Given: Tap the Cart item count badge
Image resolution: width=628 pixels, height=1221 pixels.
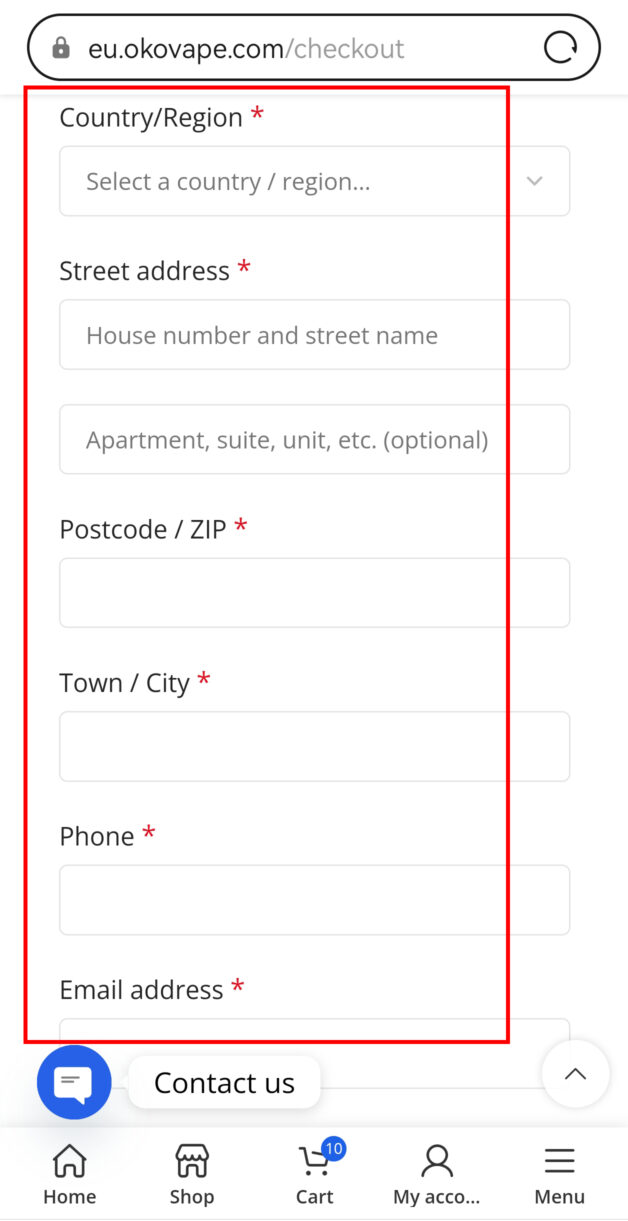Looking at the screenshot, I should coord(334,1149).
